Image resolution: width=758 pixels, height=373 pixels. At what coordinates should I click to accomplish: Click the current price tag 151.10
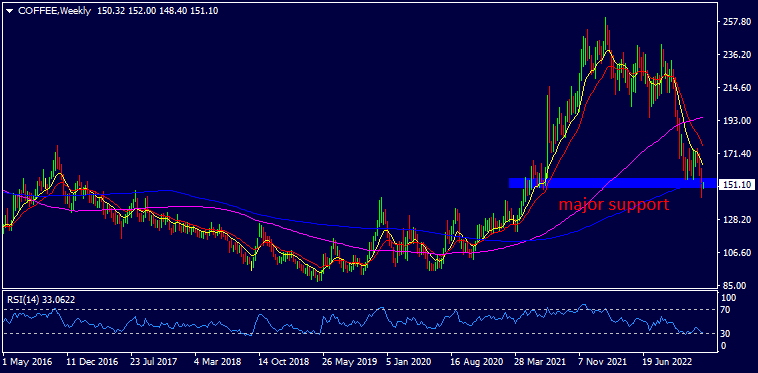click(x=736, y=185)
